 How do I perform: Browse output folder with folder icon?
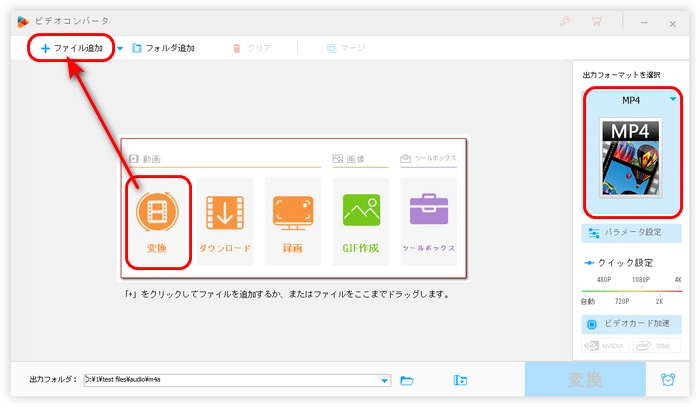pos(407,380)
